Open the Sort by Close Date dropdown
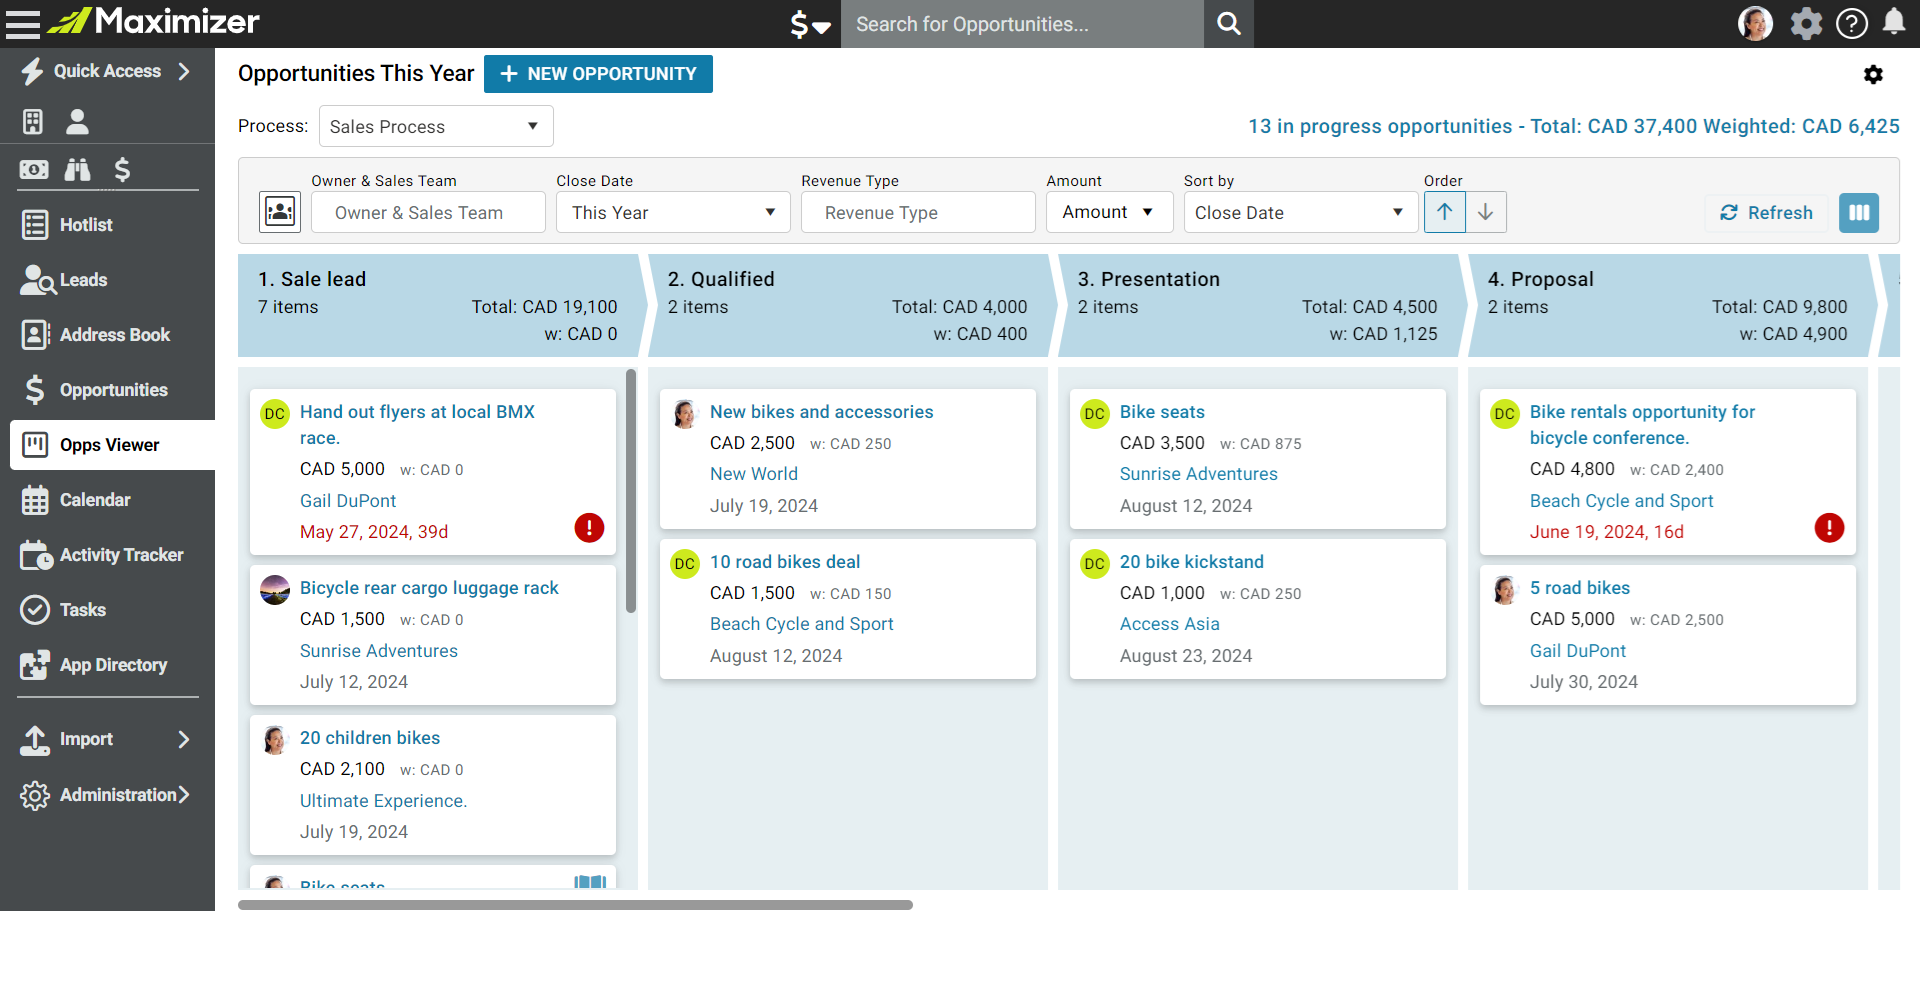 pyautogui.click(x=1301, y=212)
